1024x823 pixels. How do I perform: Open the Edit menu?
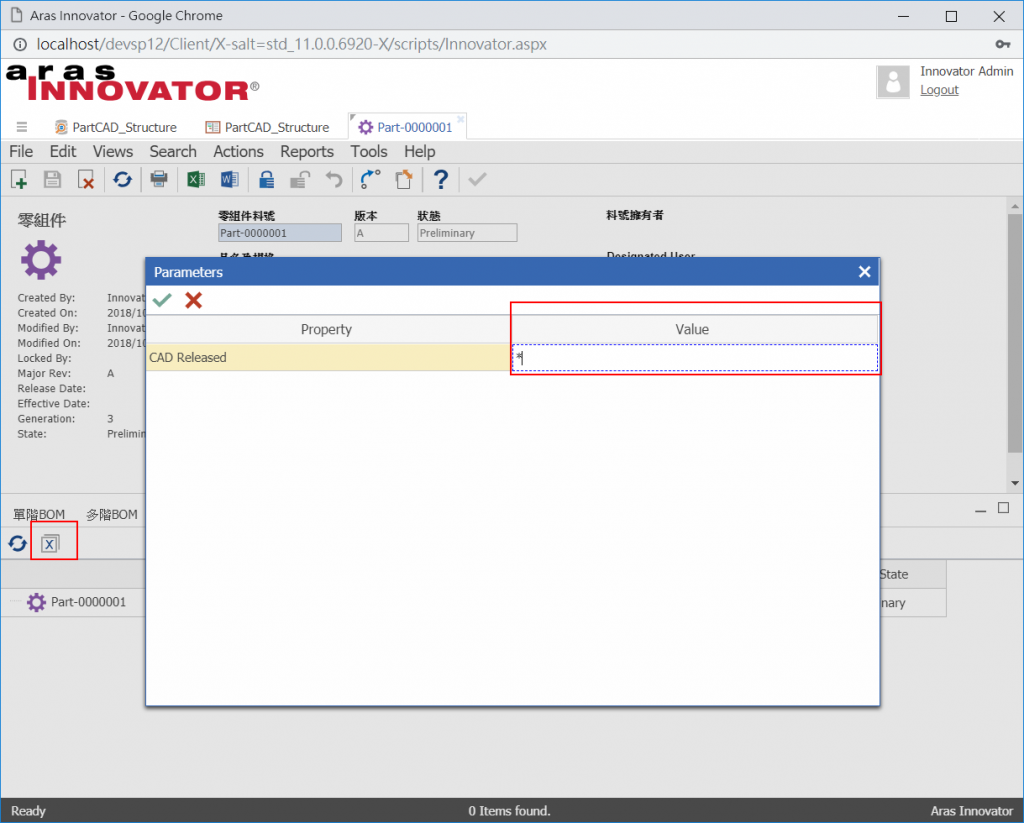click(63, 152)
